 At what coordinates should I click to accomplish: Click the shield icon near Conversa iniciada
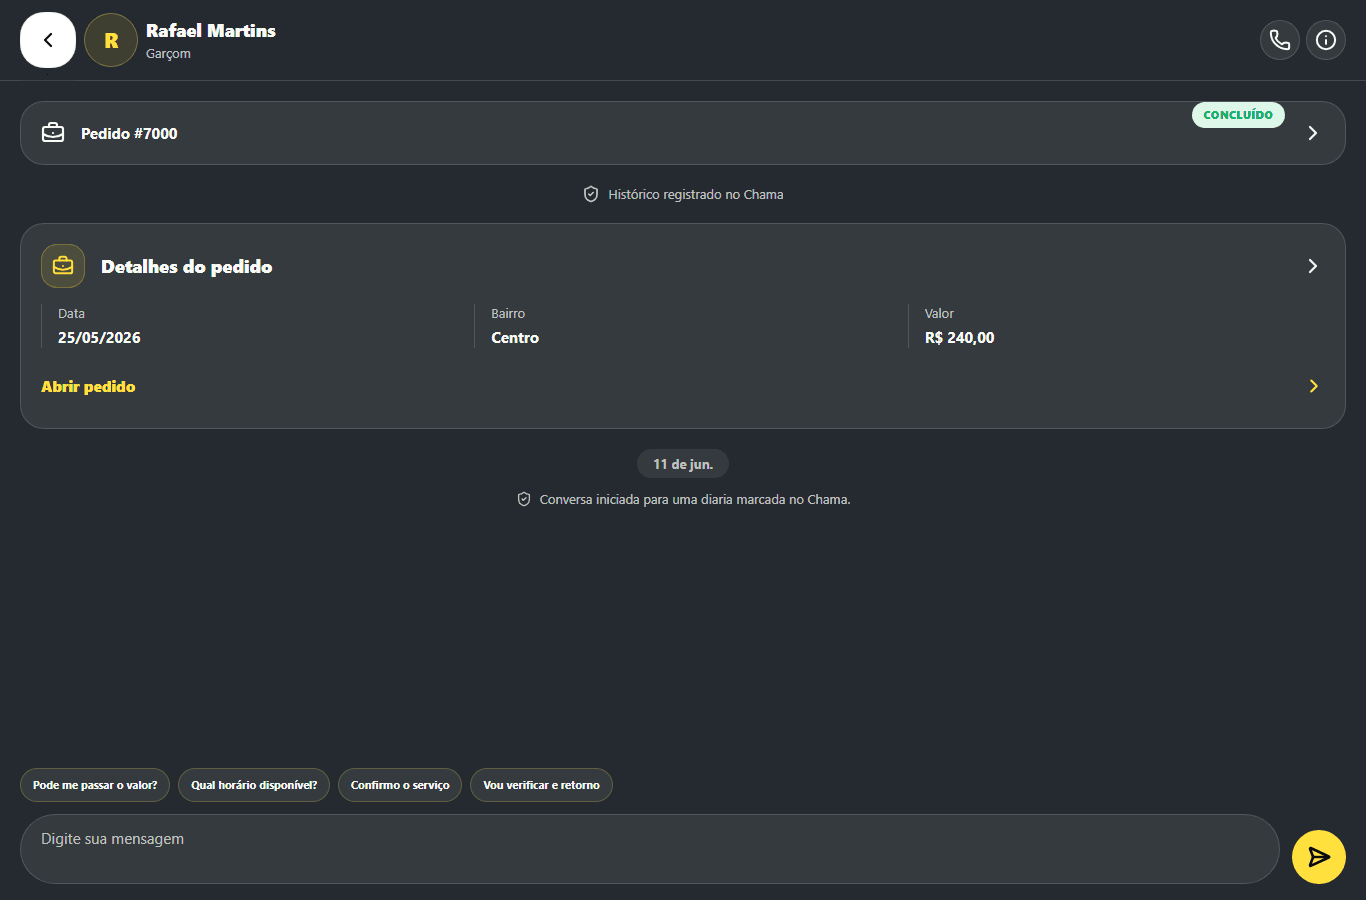(524, 499)
